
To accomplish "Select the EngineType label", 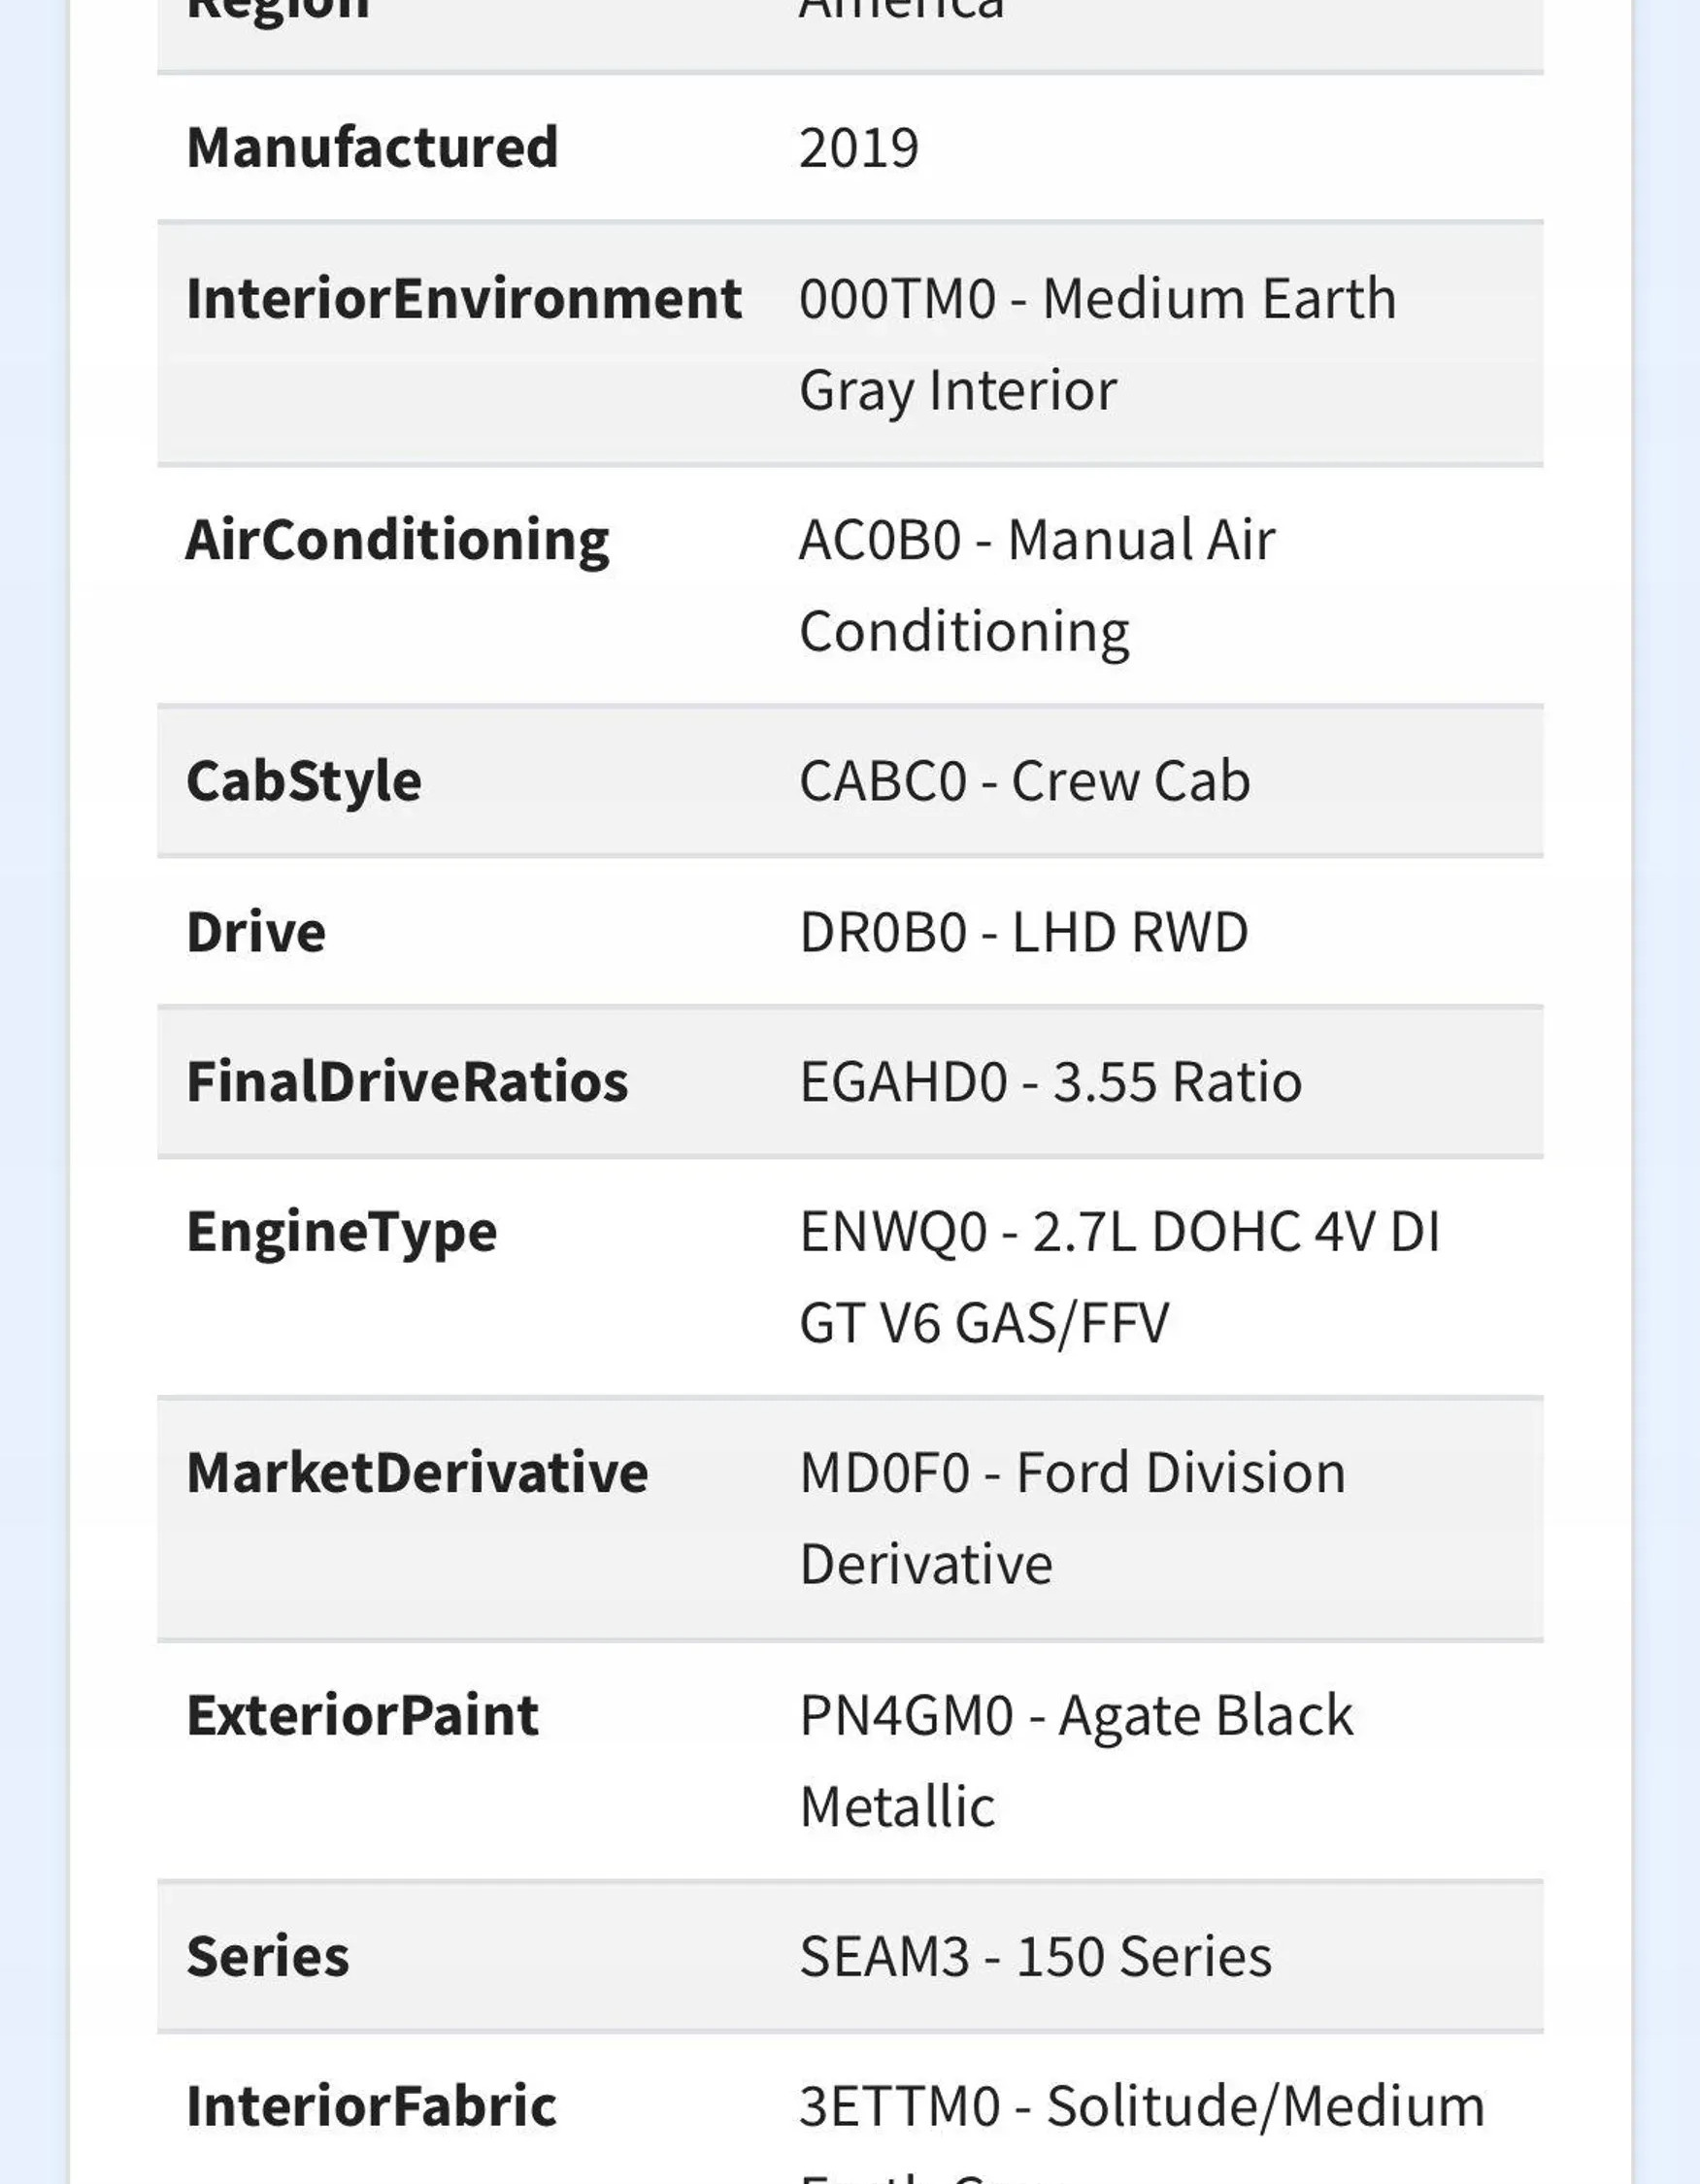I will 341,1232.
